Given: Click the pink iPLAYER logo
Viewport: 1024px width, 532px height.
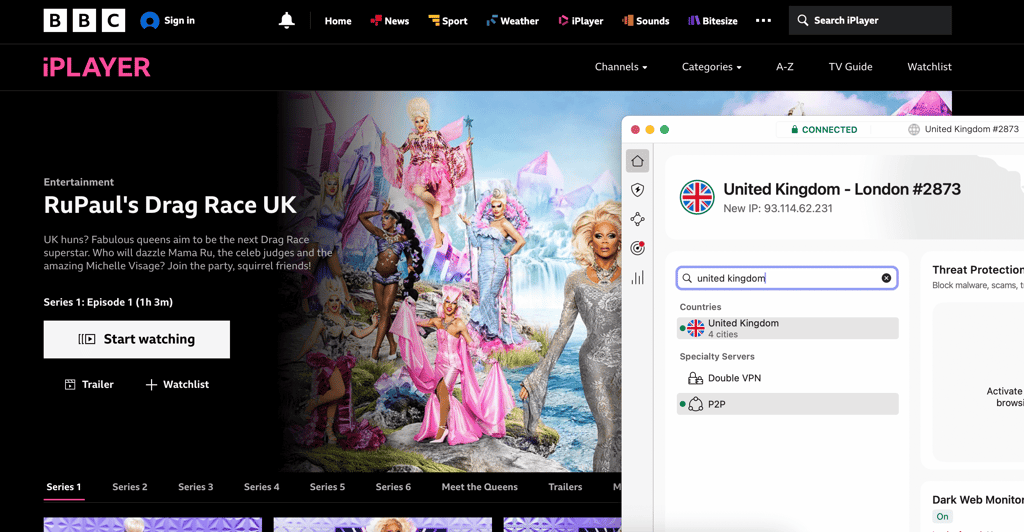Looking at the screenshot, I should (97, 67).
